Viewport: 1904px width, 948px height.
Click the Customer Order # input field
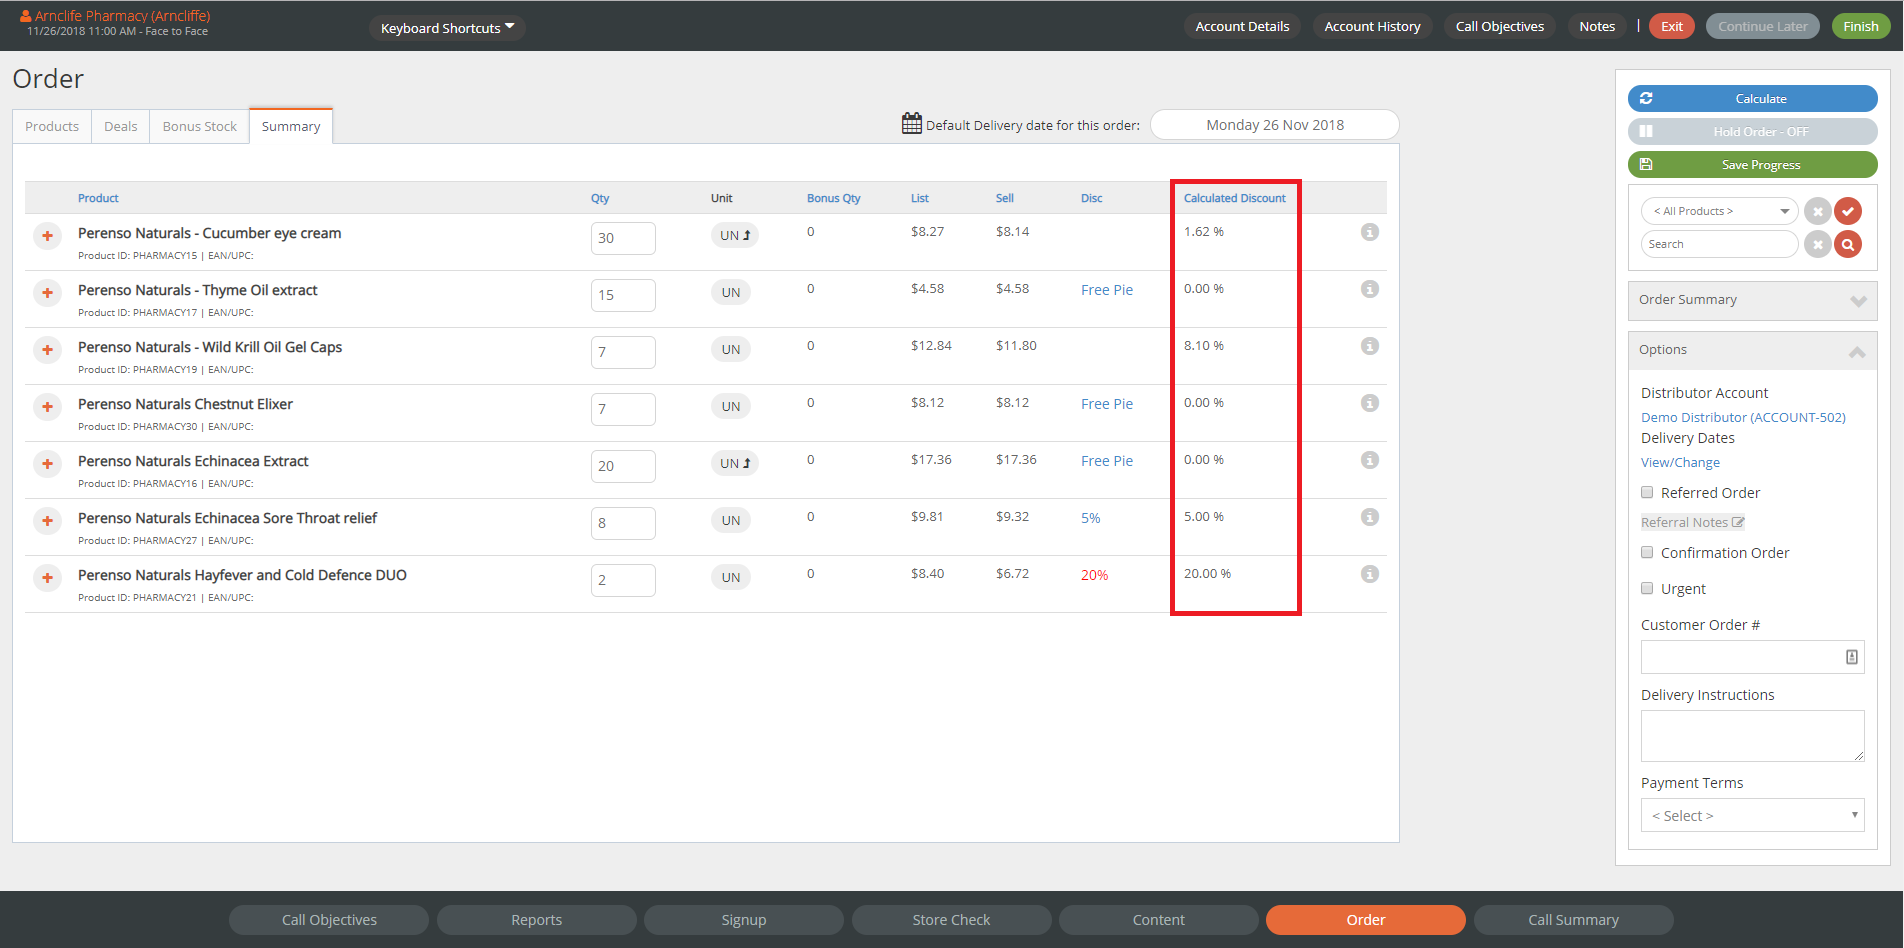click(1752, 657)
